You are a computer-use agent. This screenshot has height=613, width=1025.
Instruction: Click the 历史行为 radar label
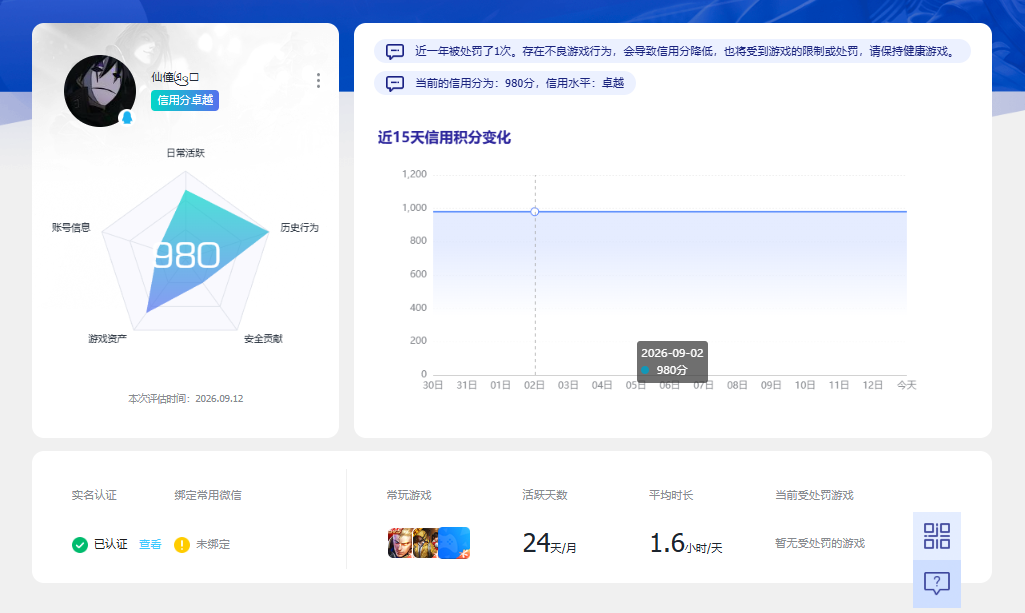coord(299,227)
